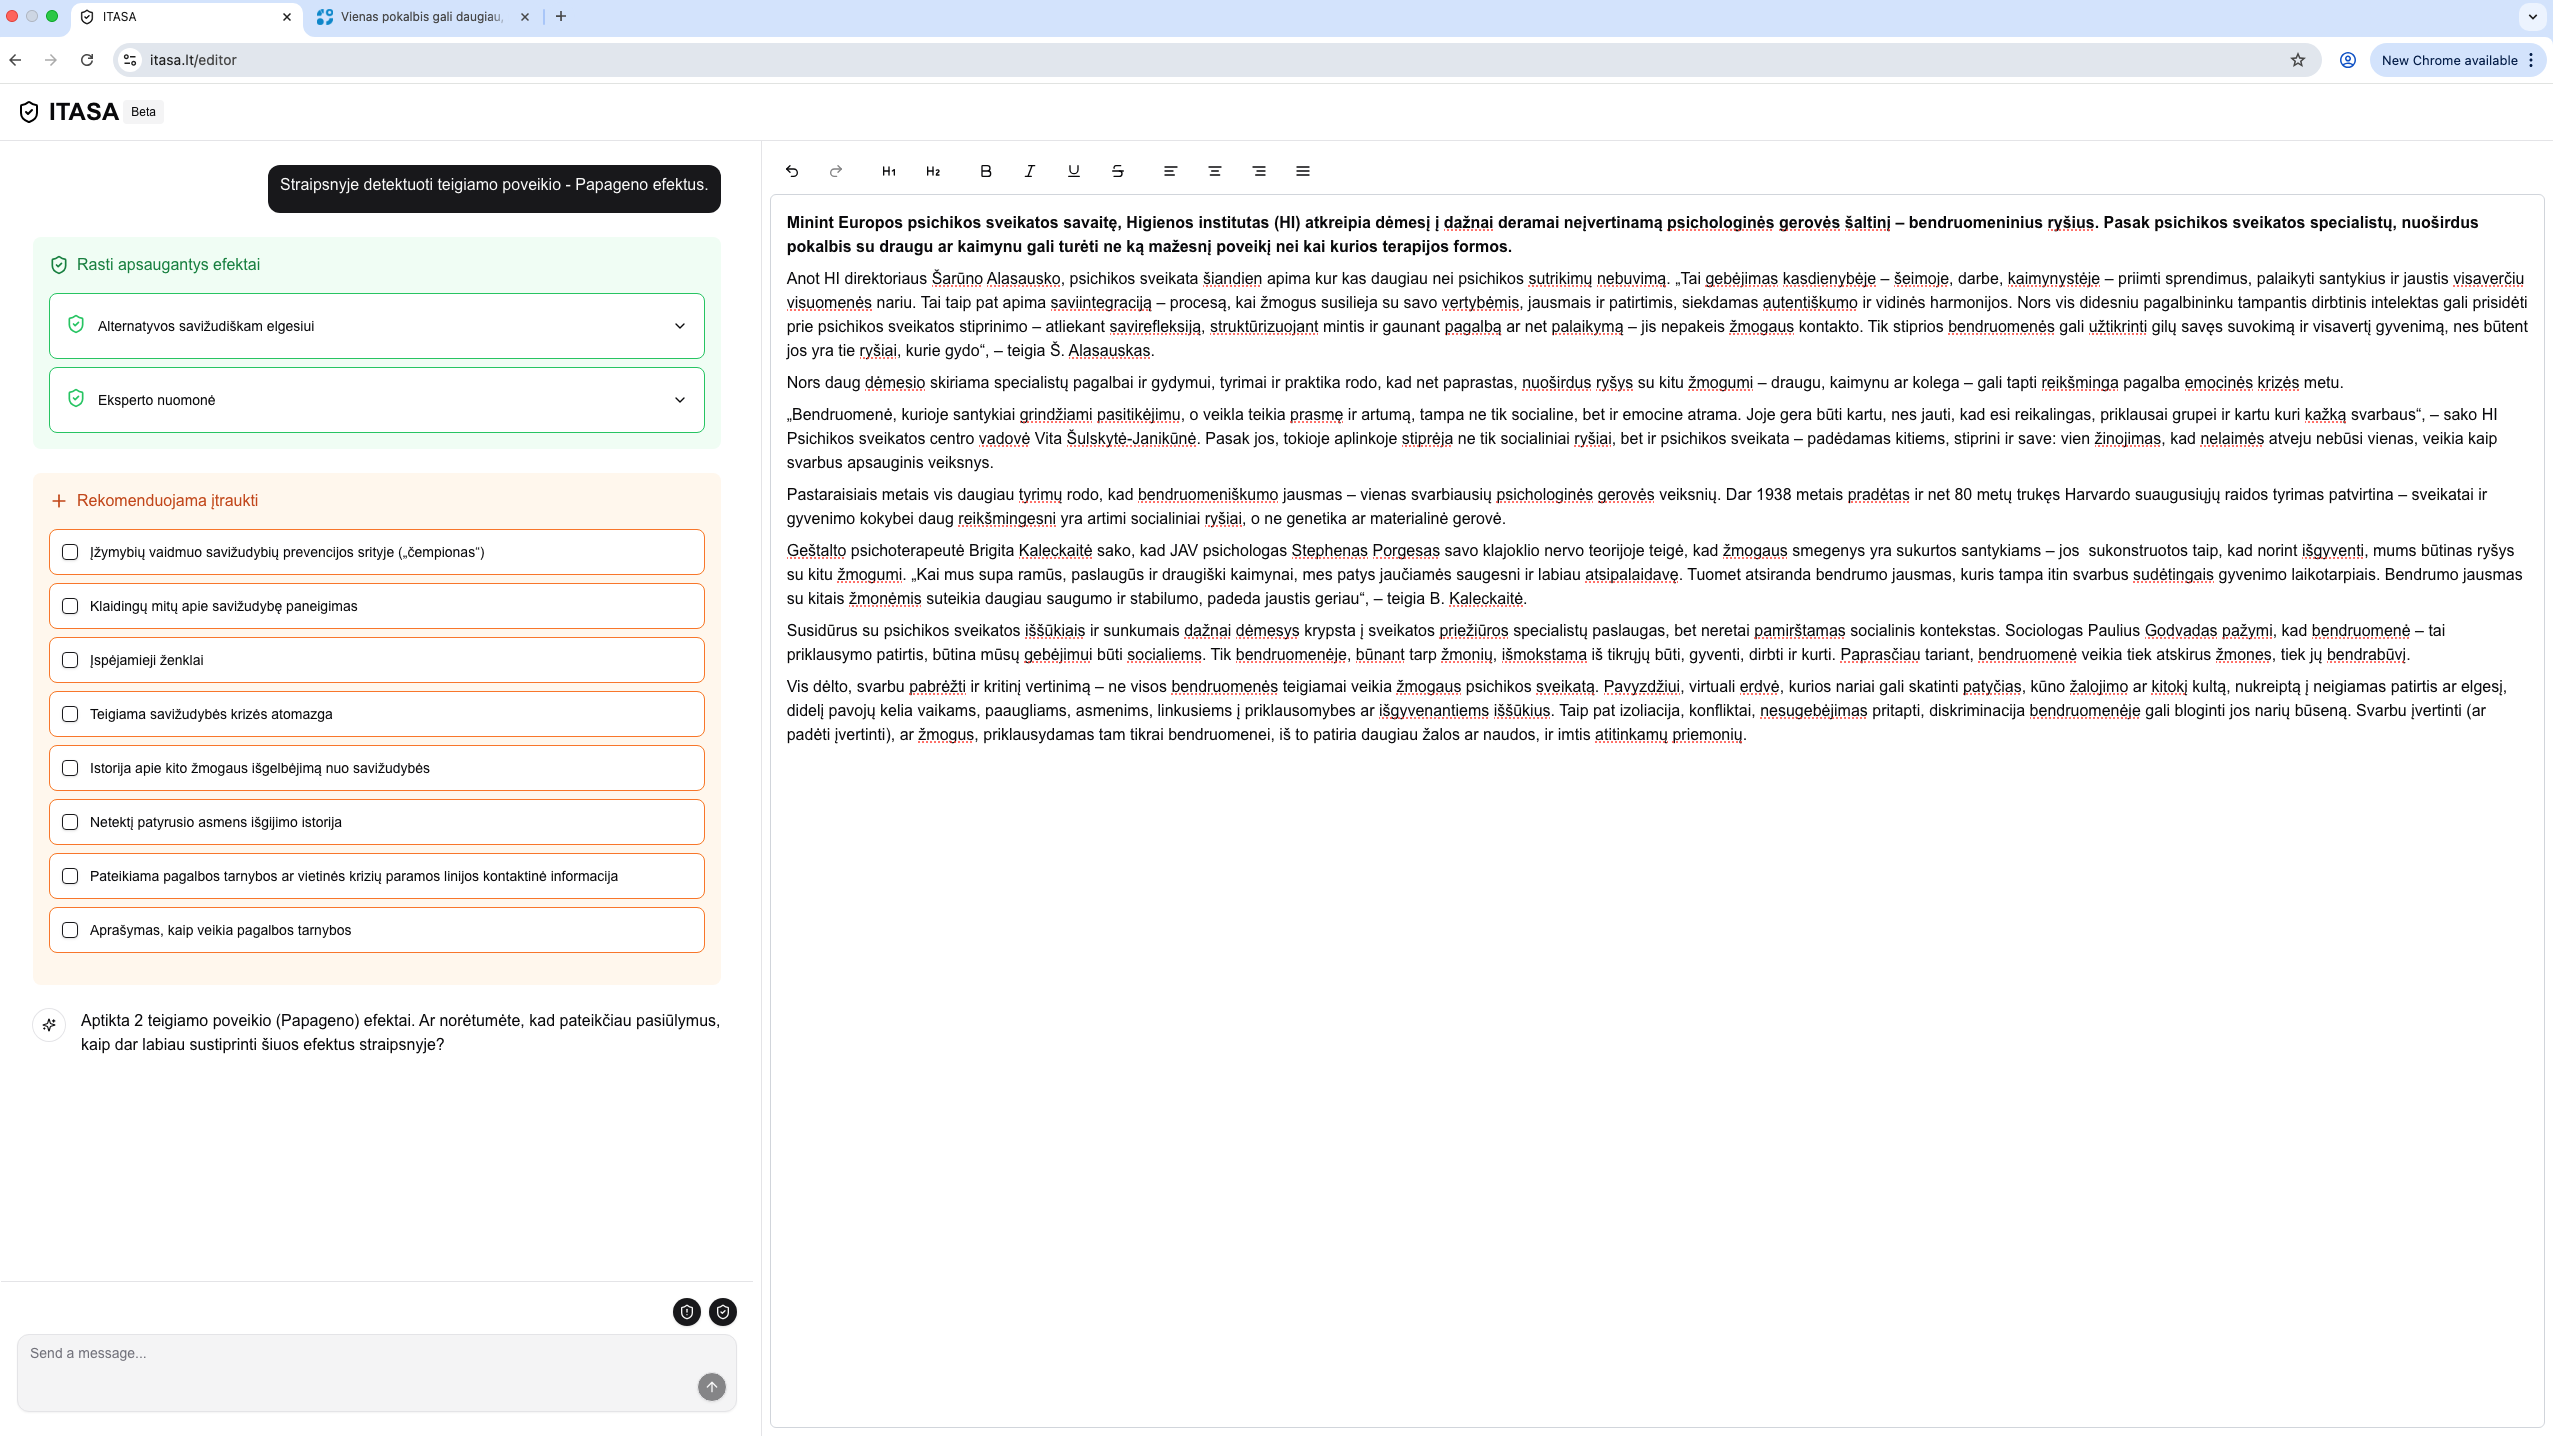Open the tab search dropdown arrow
The height and width of the screenshot is (1436, 2553).
pyautogui.click(x=2533, y=16)
